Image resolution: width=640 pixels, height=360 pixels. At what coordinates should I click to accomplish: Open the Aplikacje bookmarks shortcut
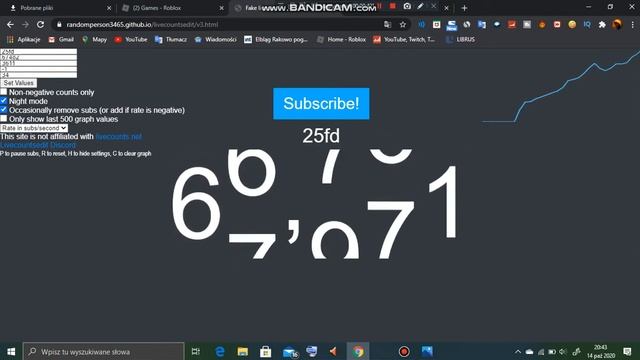[x=24, y=40]
